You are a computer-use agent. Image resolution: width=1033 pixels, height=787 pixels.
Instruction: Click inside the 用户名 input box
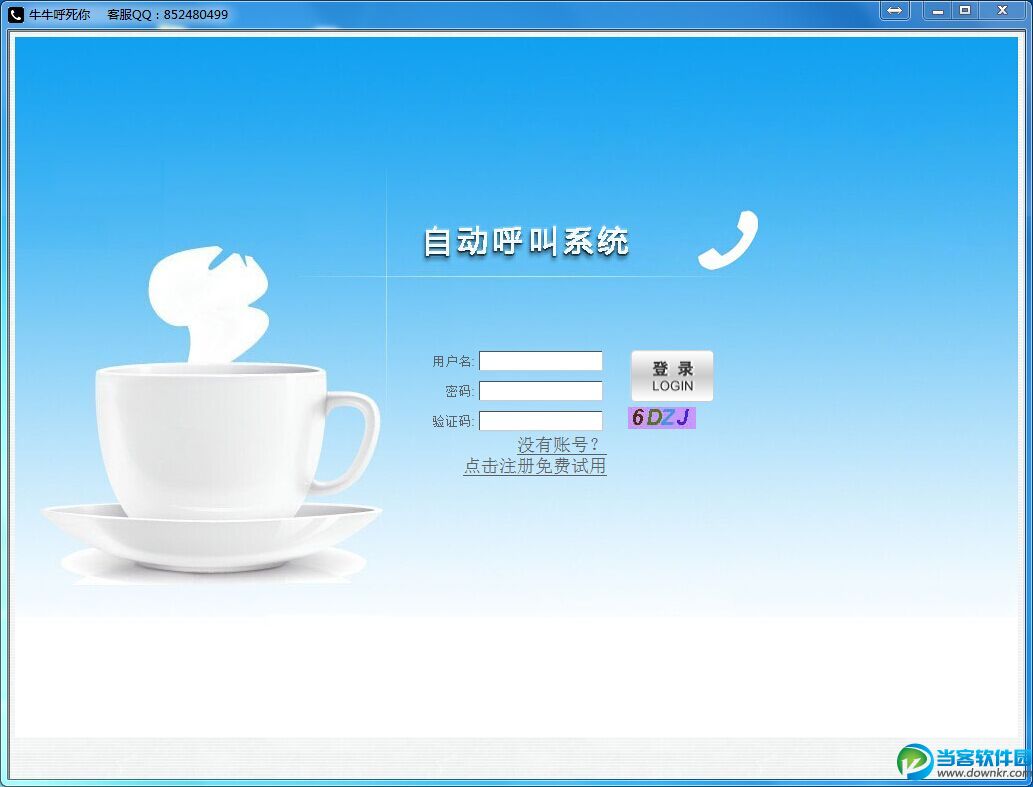pyautogui.click(x=540, y=361)
